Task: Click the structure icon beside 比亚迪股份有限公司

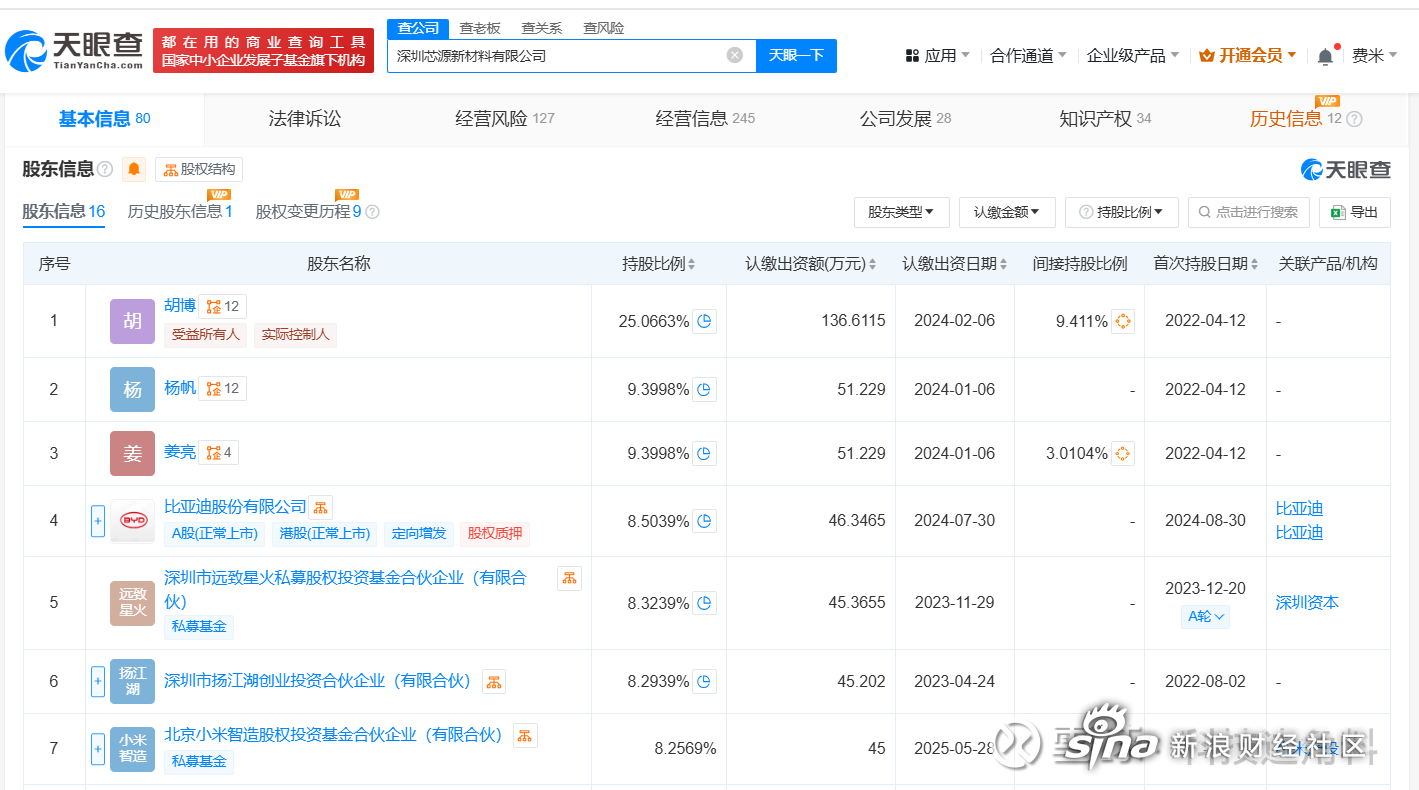Action: (x=320, y=507)
